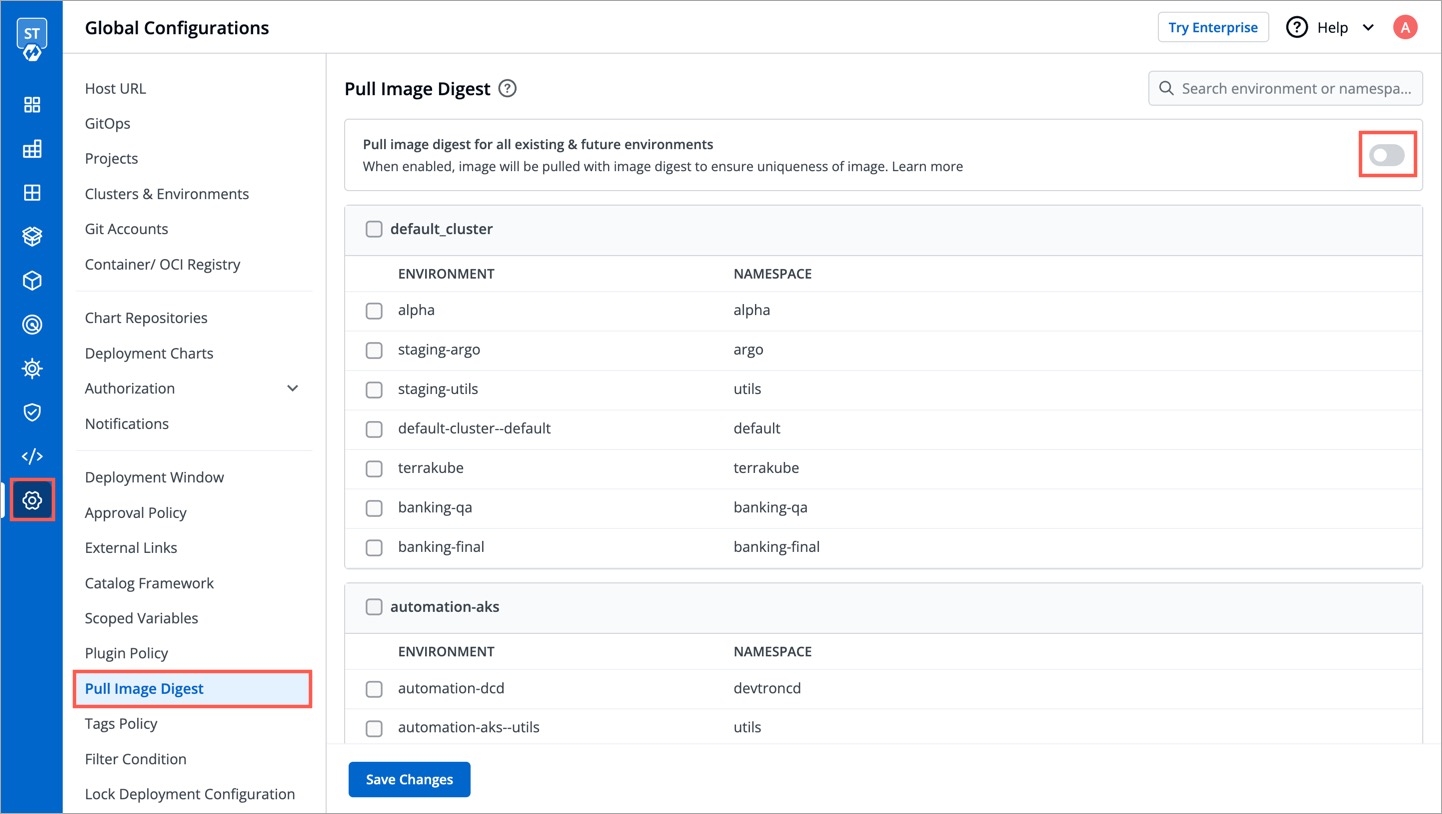Open the shield security icon in sidebar
The width and height of the screenshot is (1442, 814).
[32, 412]
